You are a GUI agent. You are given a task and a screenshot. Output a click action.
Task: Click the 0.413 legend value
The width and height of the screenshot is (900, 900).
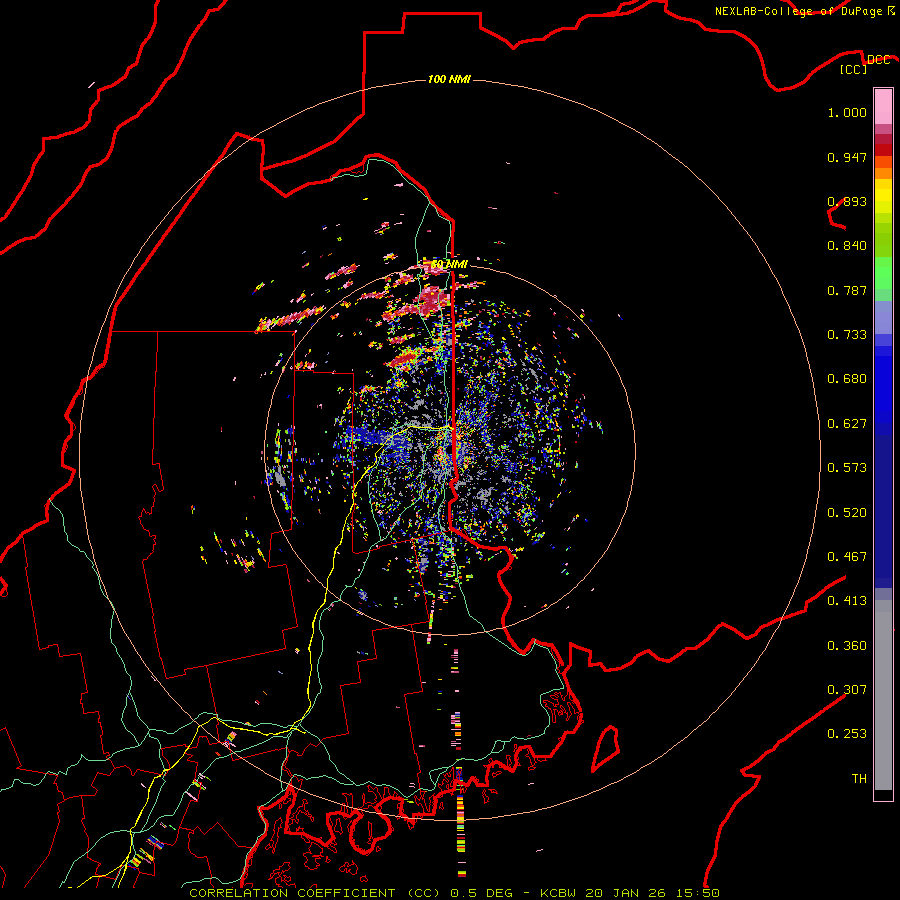tap(847, 601)
